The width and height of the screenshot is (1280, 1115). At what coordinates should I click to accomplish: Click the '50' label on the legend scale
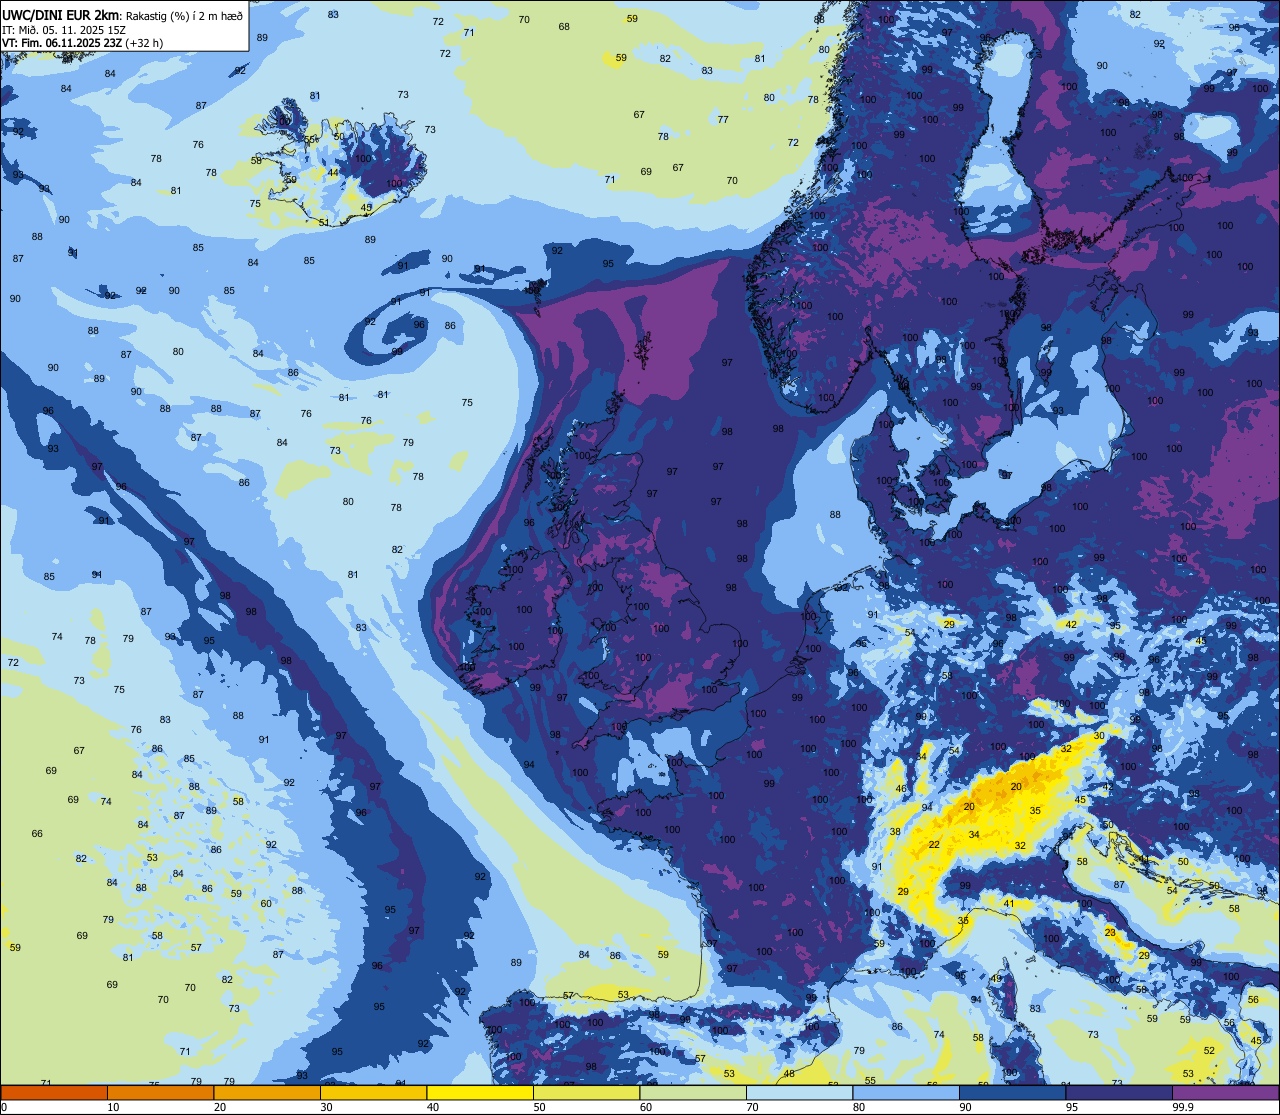(539, 1107)
